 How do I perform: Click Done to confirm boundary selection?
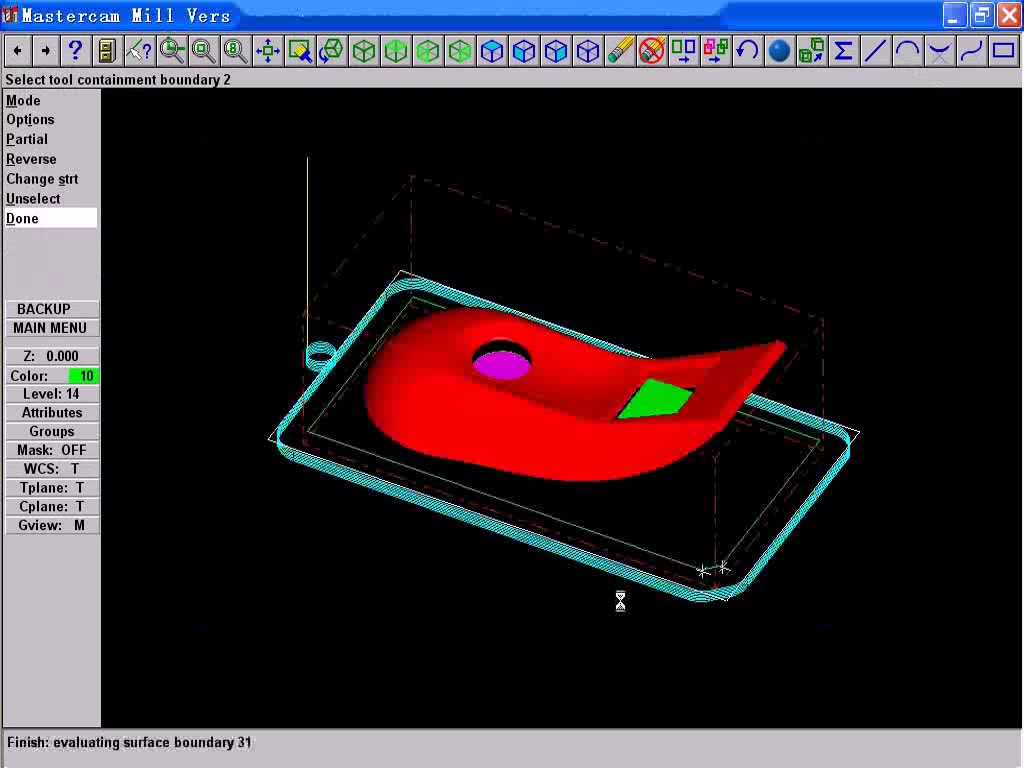tap(22, 218)
